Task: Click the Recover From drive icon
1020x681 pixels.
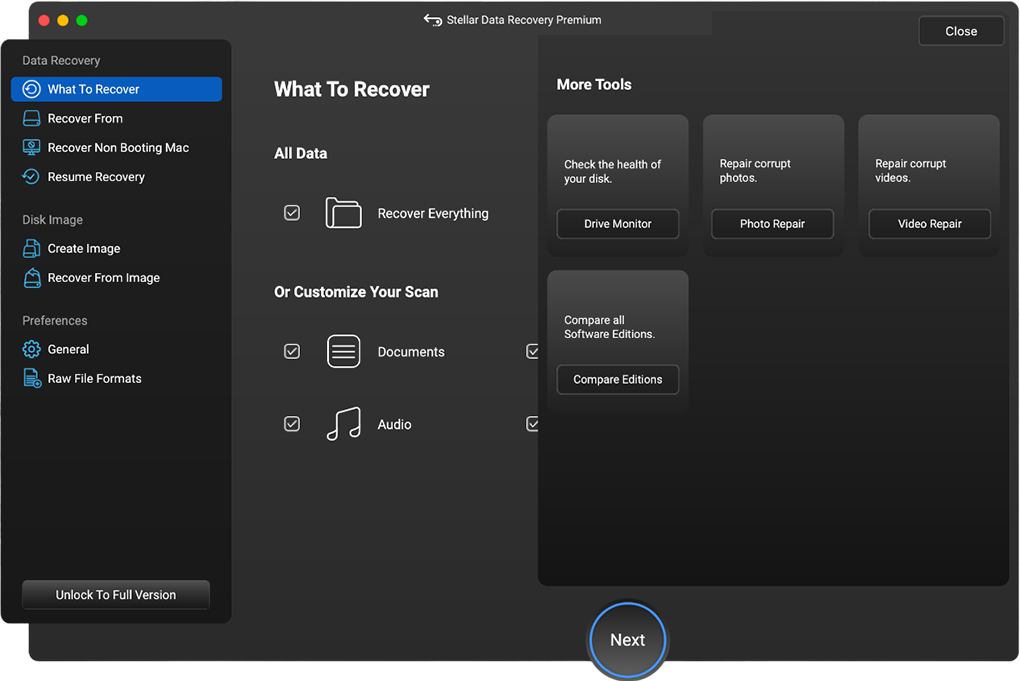Action: (31, 118)
